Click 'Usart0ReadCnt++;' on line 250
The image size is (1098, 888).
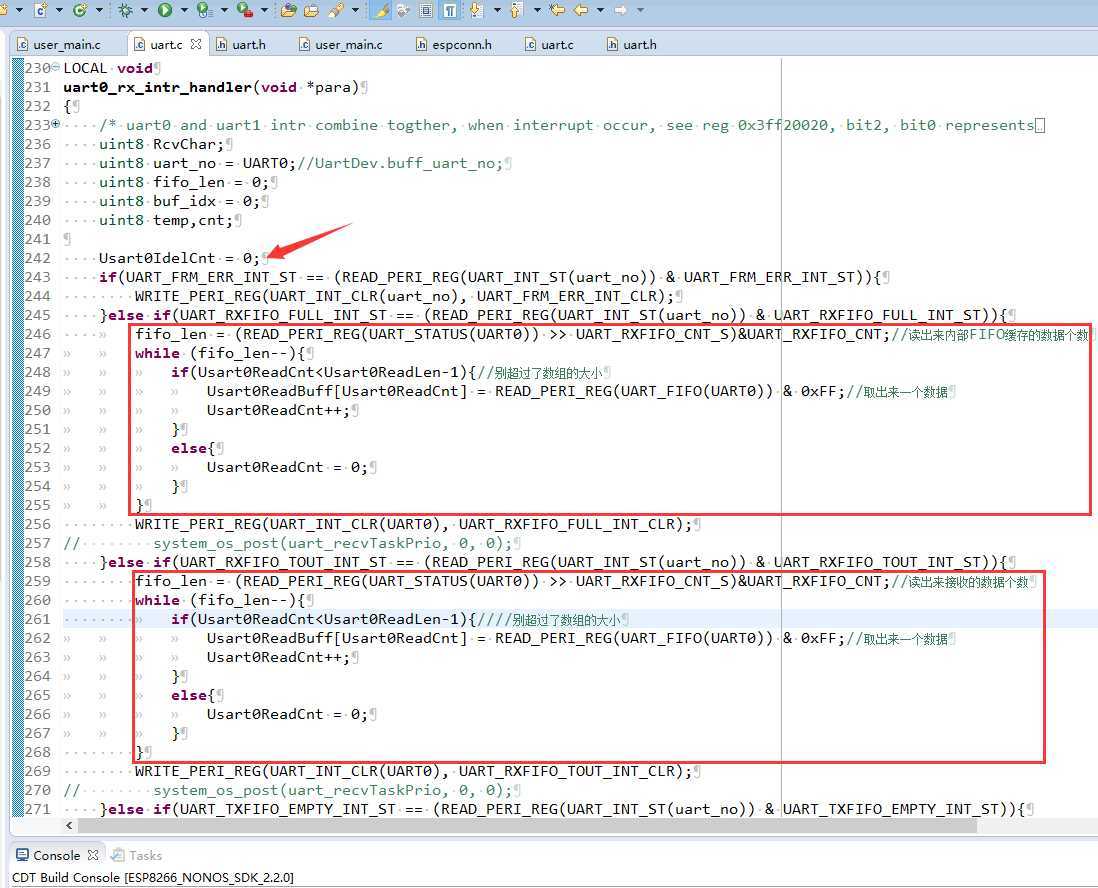pyautogui.click(x=278, y=410)
